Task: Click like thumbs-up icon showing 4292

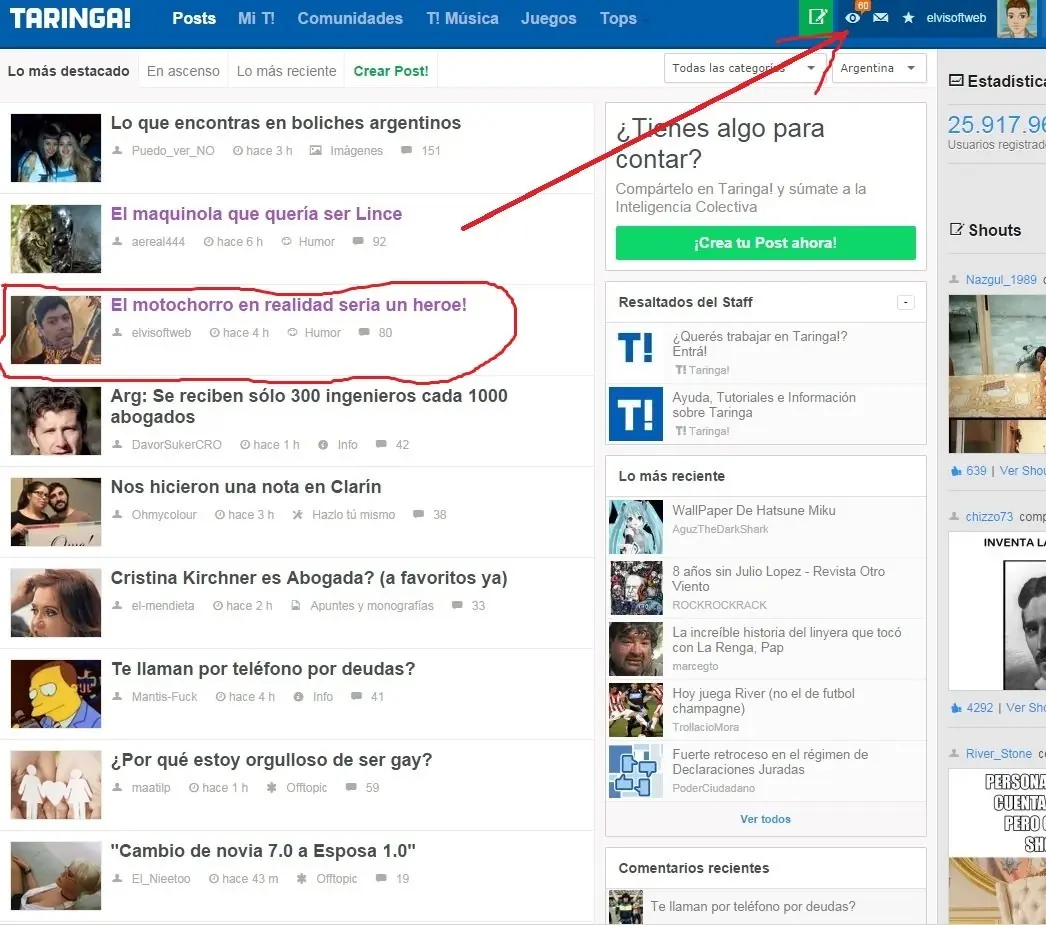Action: coord(956,708)
